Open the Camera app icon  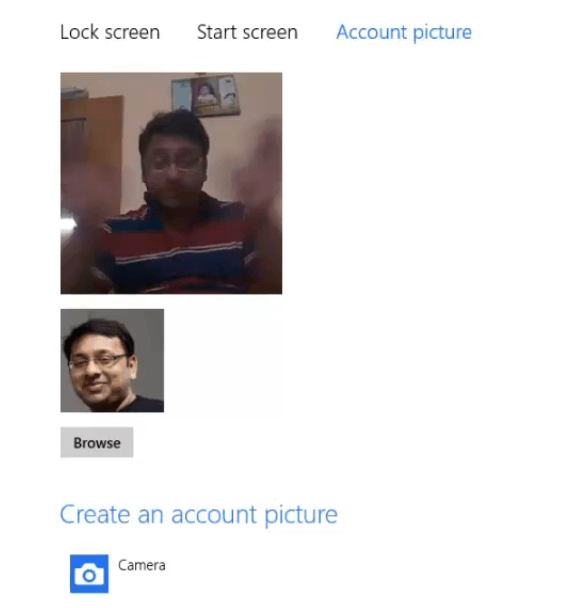pyautogui.click(x=89, y=573)
